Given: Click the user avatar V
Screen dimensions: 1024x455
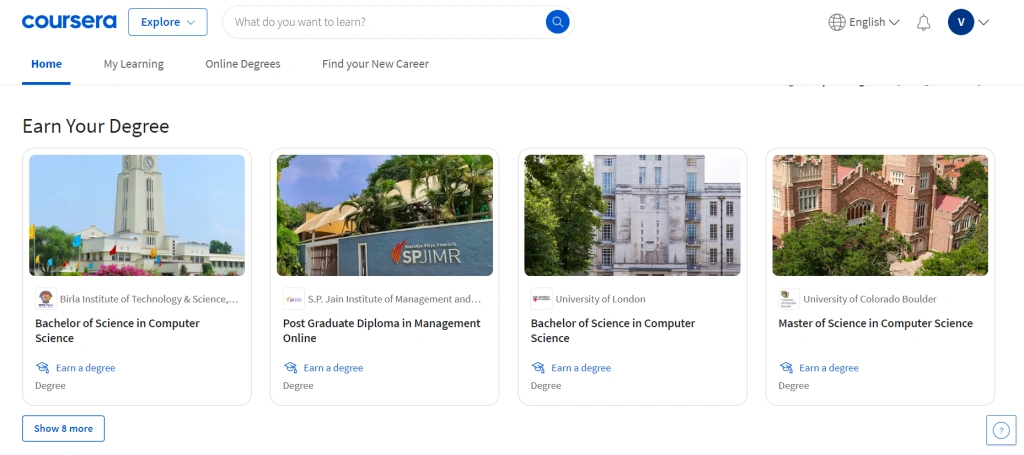Looking at the screenshot, I should (960, 22).
